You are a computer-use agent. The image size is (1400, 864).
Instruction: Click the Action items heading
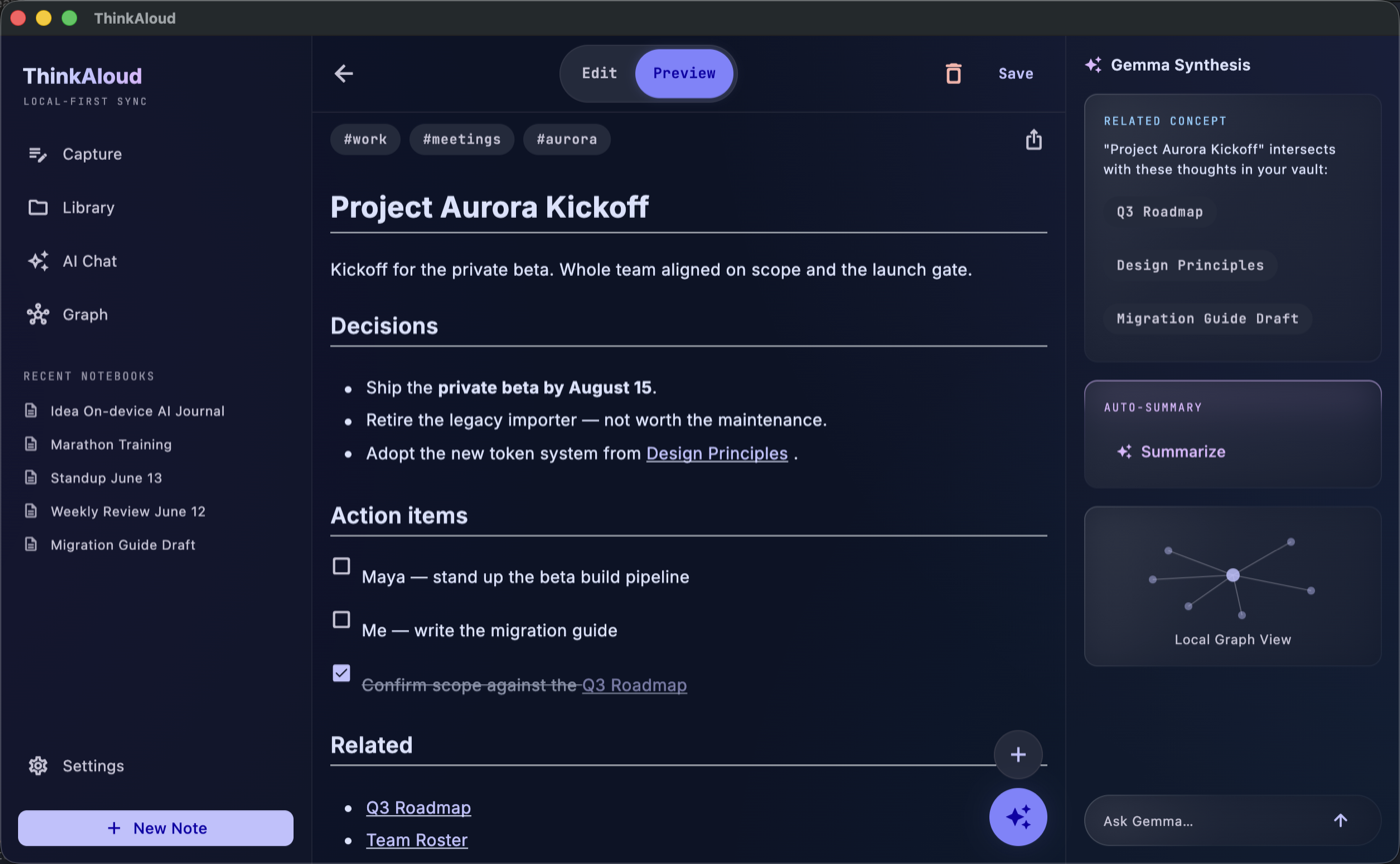coord(399,515)
